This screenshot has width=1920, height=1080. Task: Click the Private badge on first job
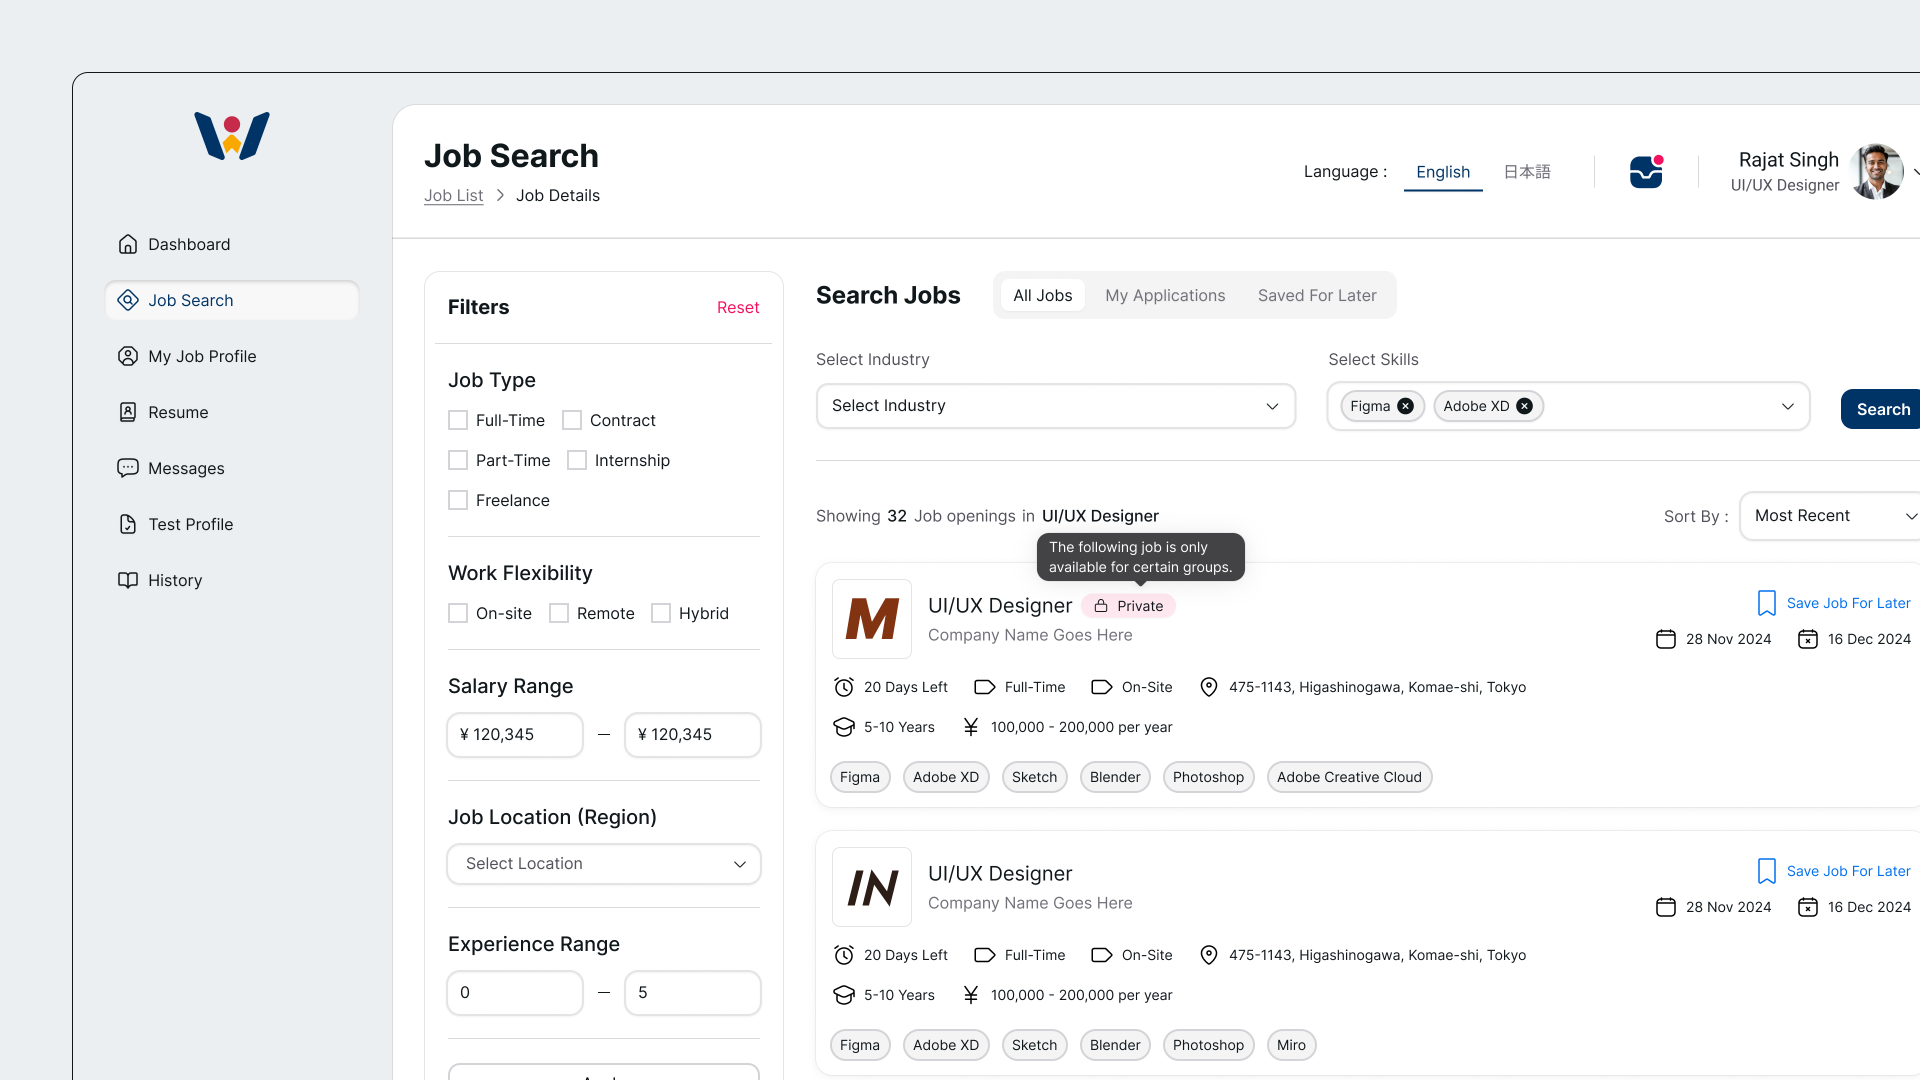click(x=1128, y=606)
